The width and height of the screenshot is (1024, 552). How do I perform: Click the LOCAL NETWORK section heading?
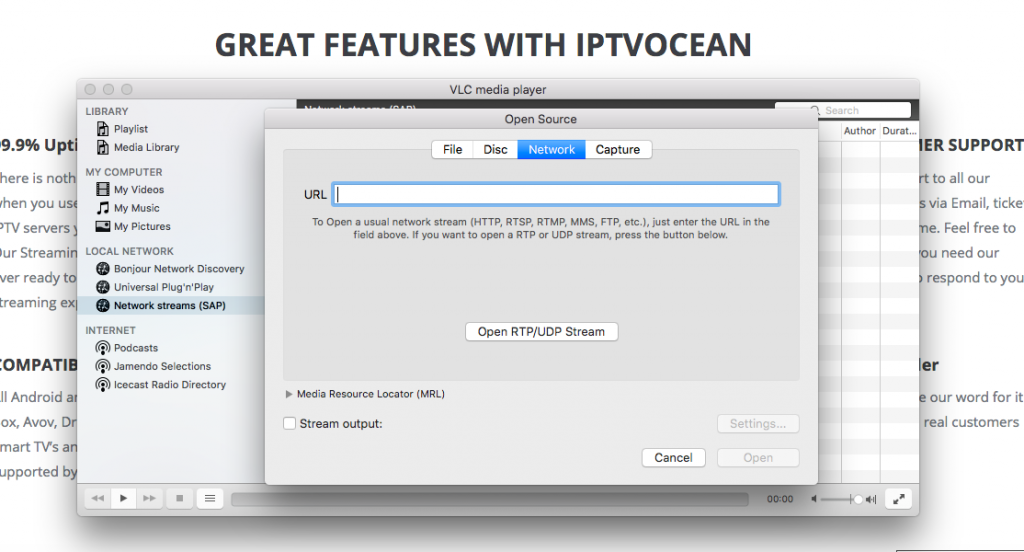129,251
